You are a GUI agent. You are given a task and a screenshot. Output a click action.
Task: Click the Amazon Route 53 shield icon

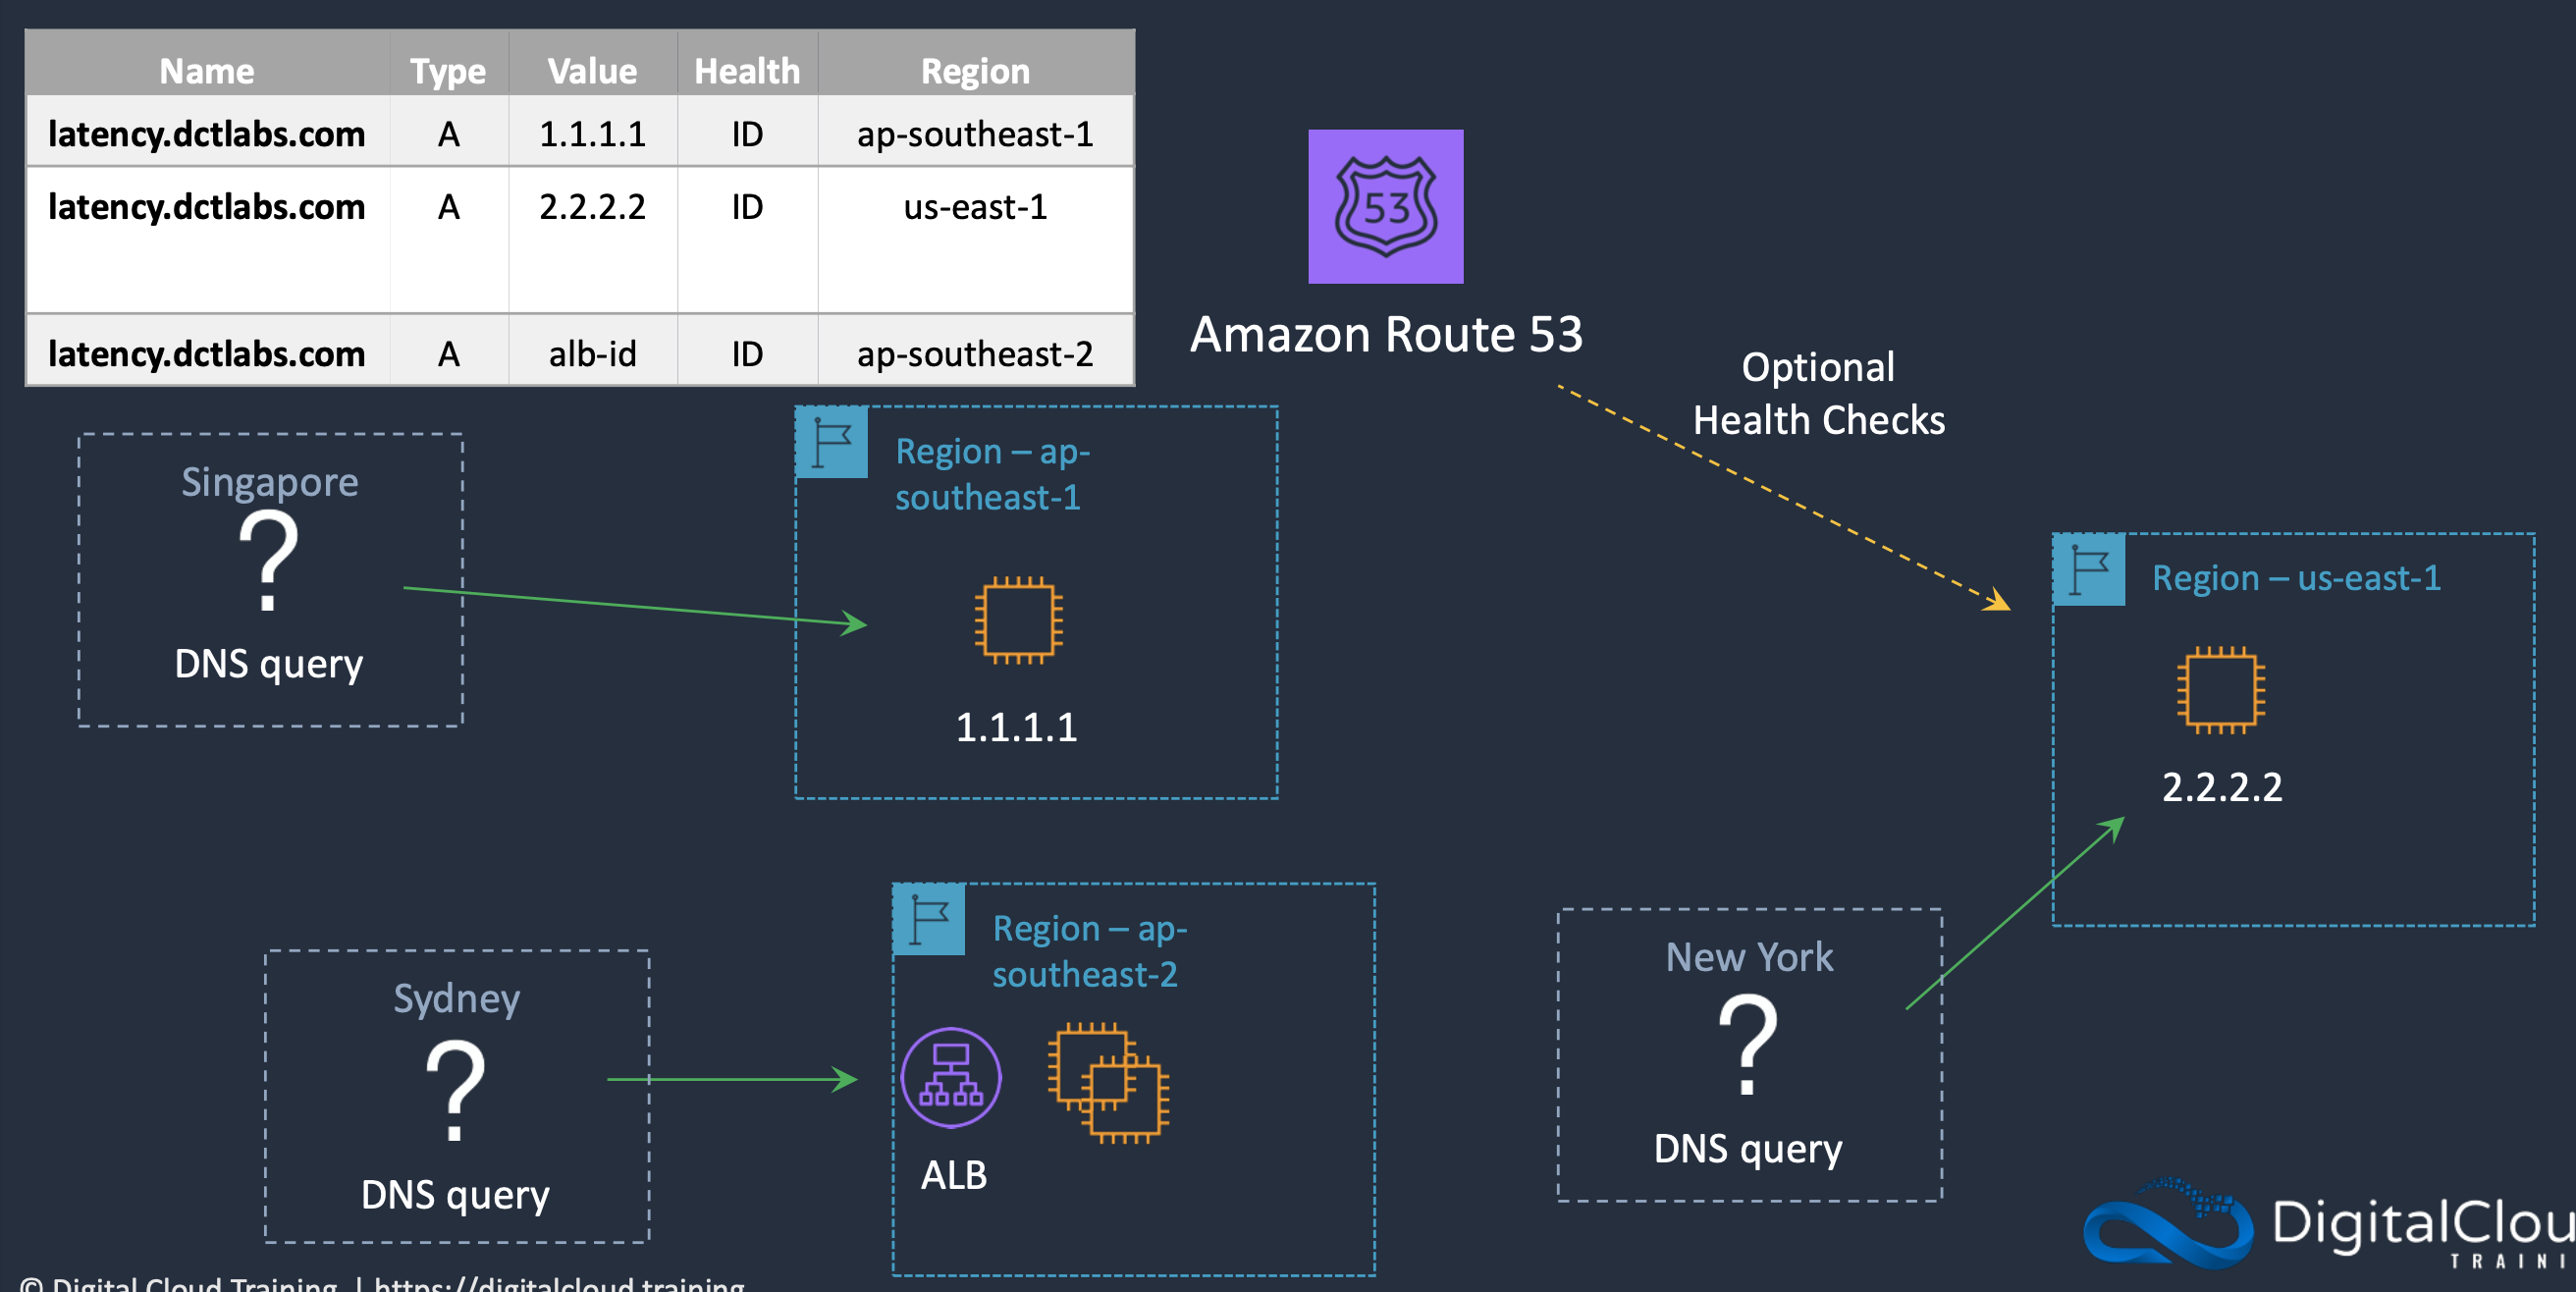point(1385,206)
